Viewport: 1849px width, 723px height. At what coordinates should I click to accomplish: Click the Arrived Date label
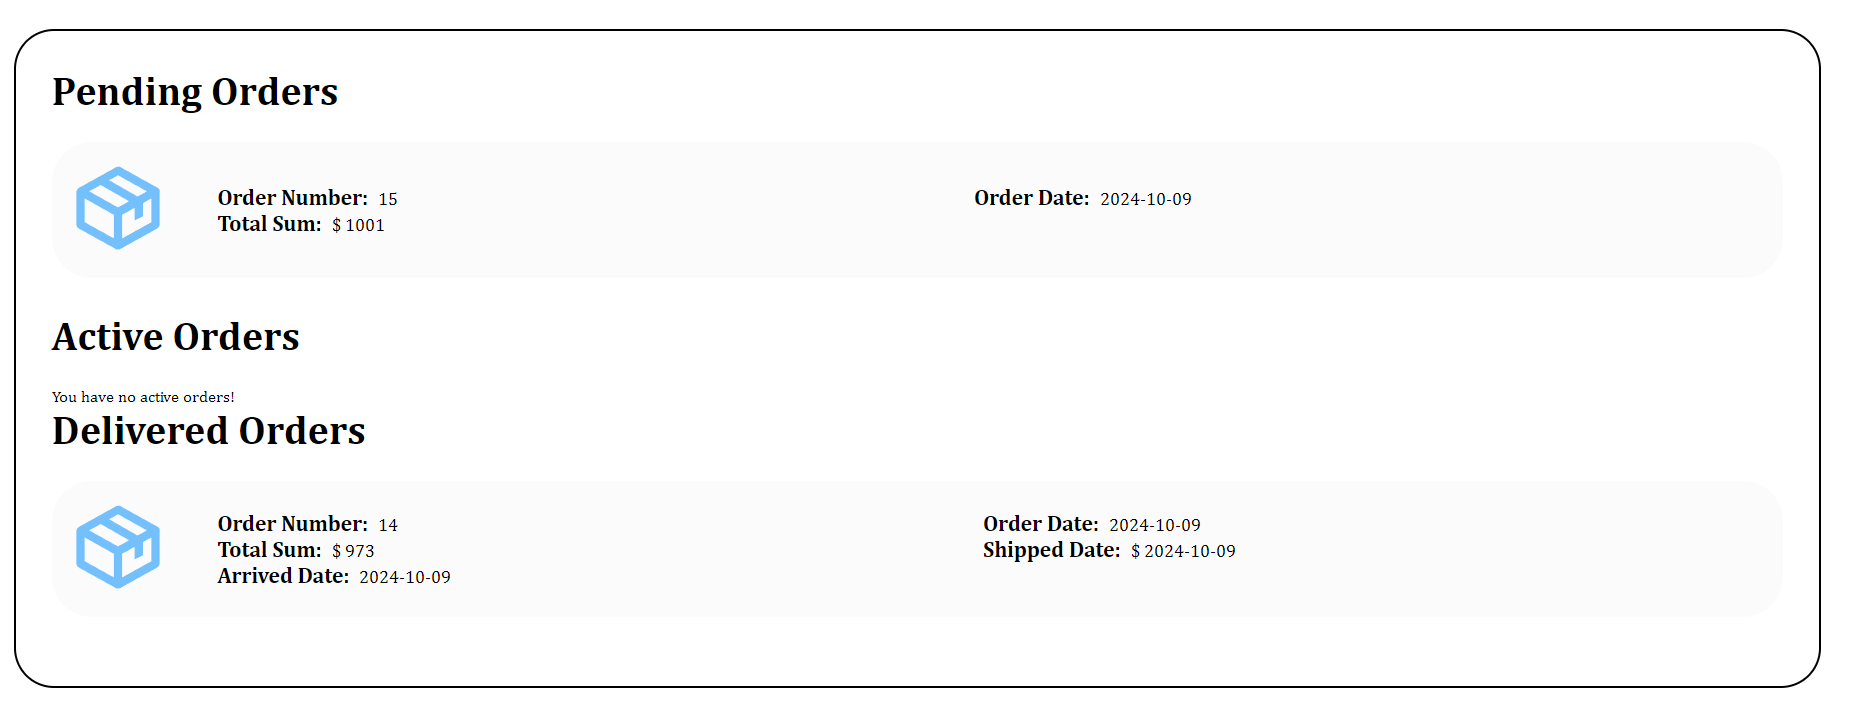[283, 576]
